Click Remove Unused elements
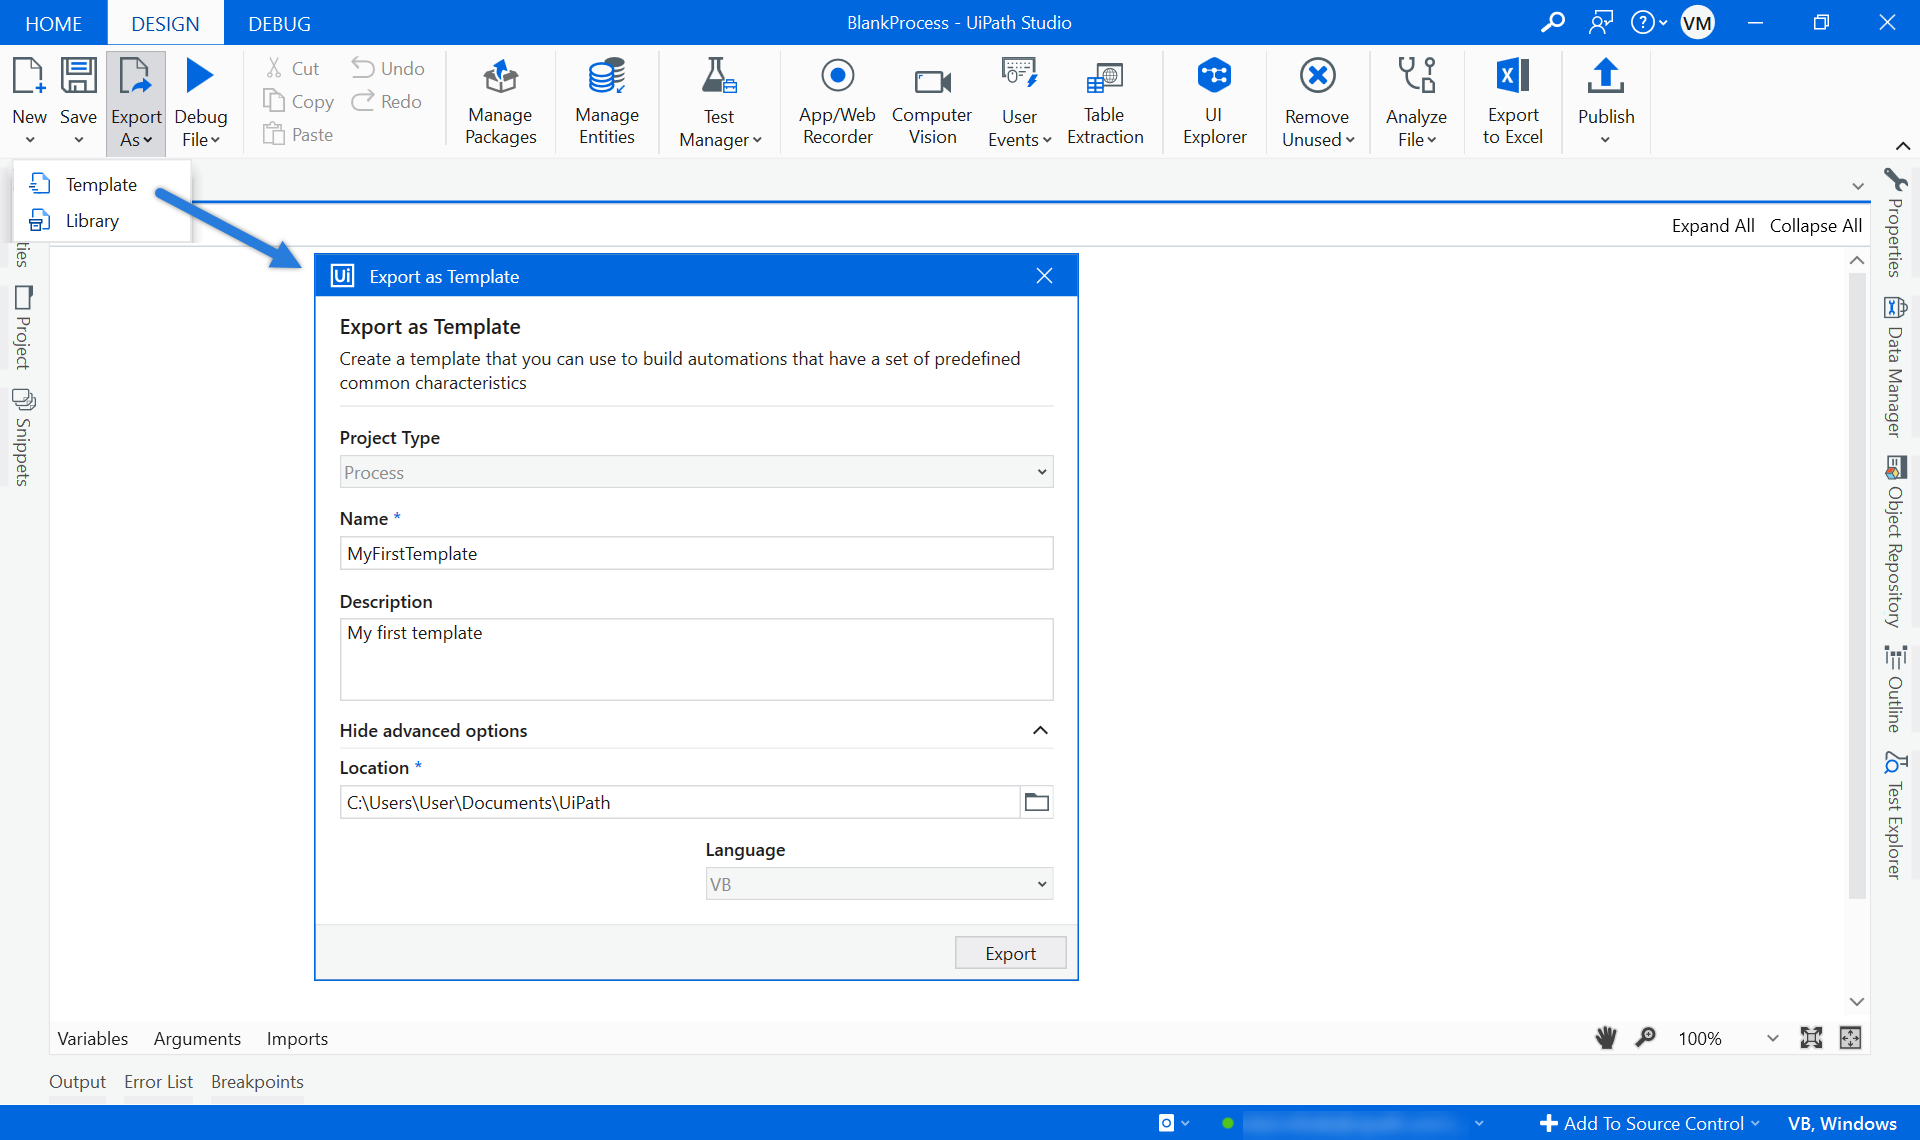 [1317, 100]
